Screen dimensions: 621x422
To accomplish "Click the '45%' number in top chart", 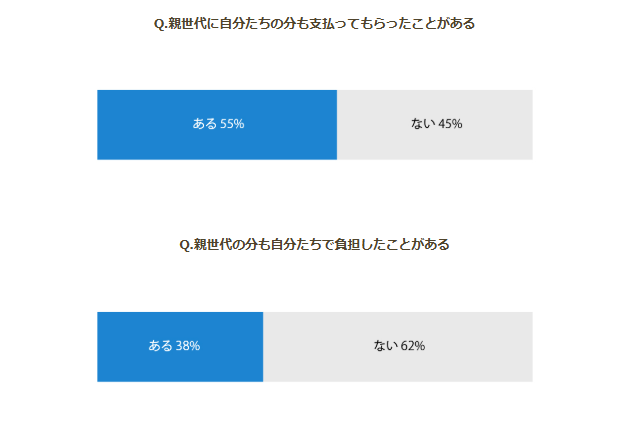I will point(450,124).
